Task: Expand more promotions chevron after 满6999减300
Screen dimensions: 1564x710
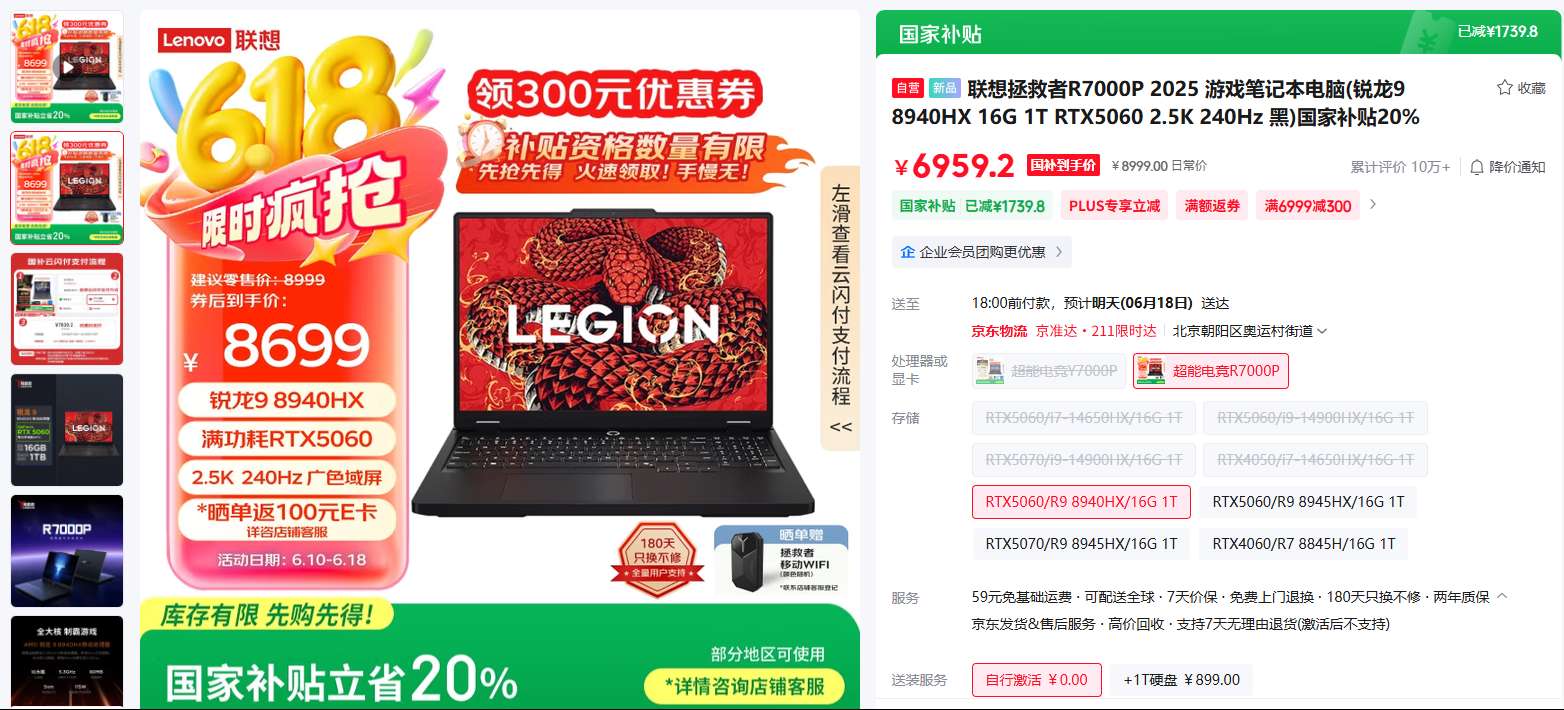Action: coord(1373,204)
